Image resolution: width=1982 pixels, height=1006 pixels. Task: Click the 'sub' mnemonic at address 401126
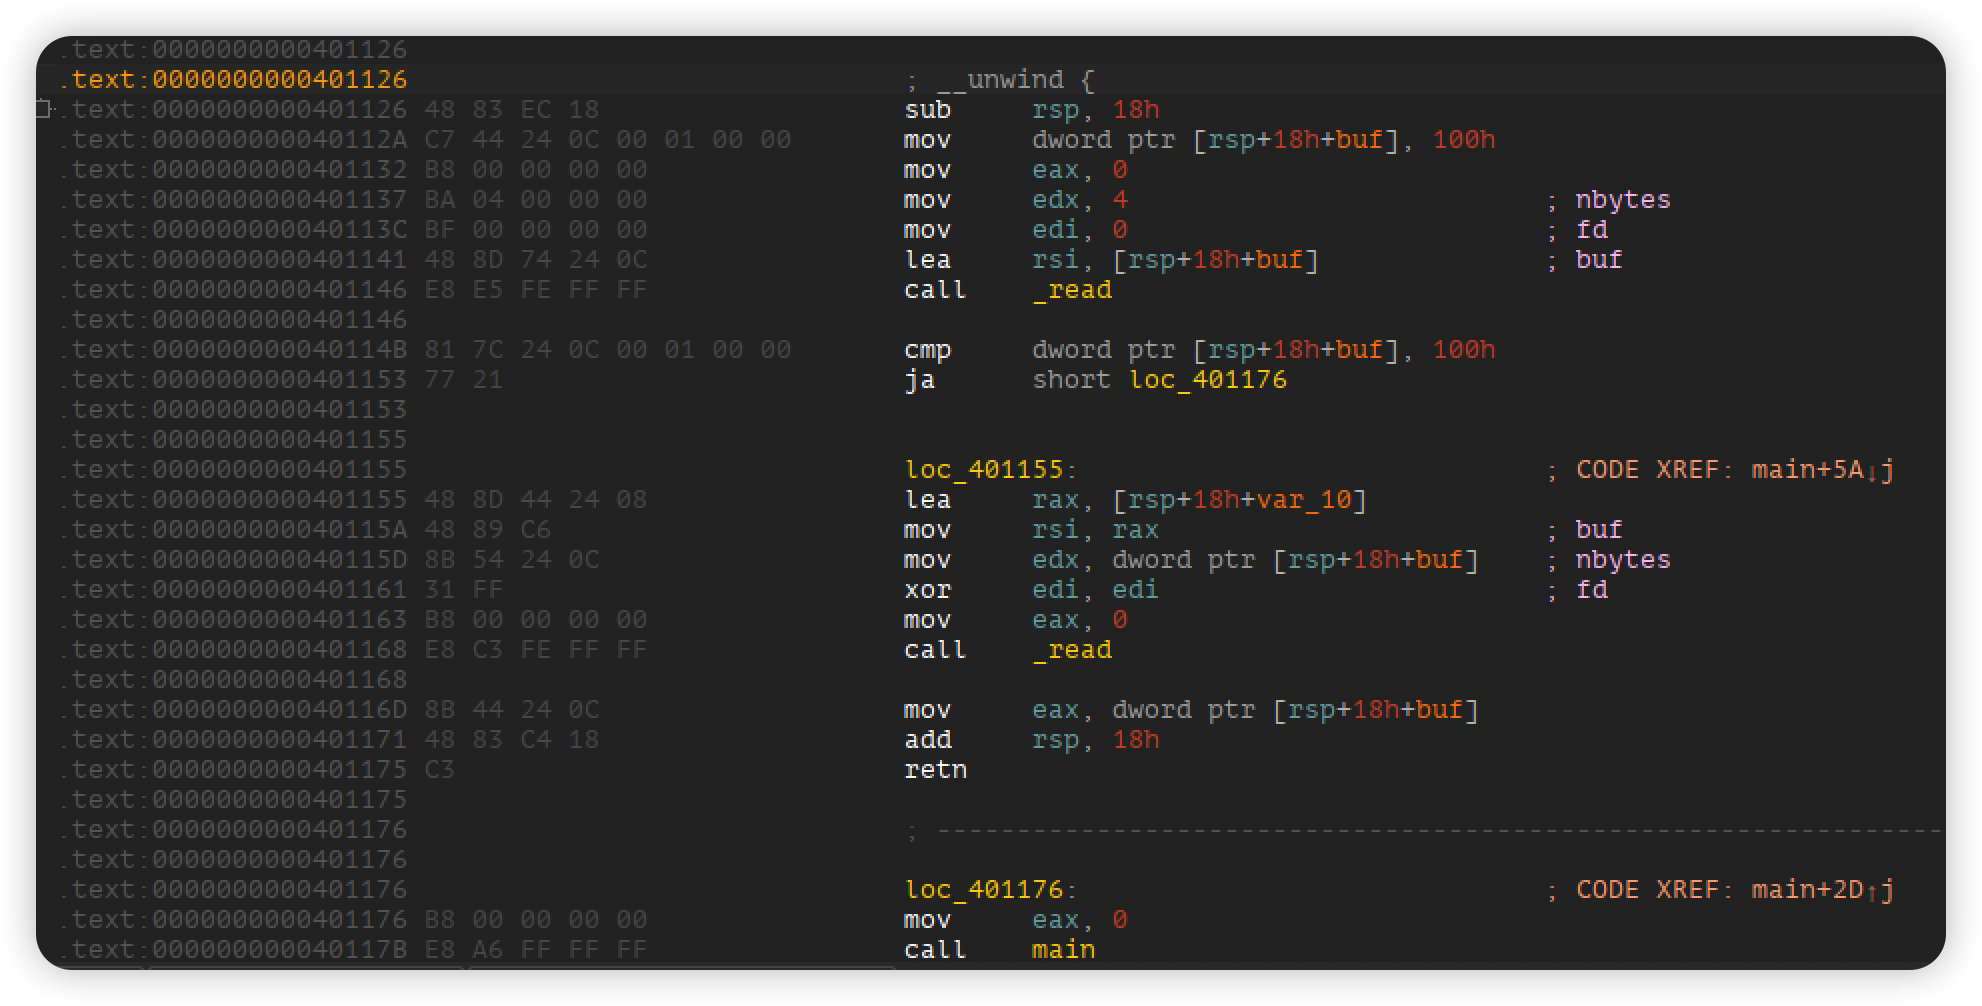tap(928, 109)
